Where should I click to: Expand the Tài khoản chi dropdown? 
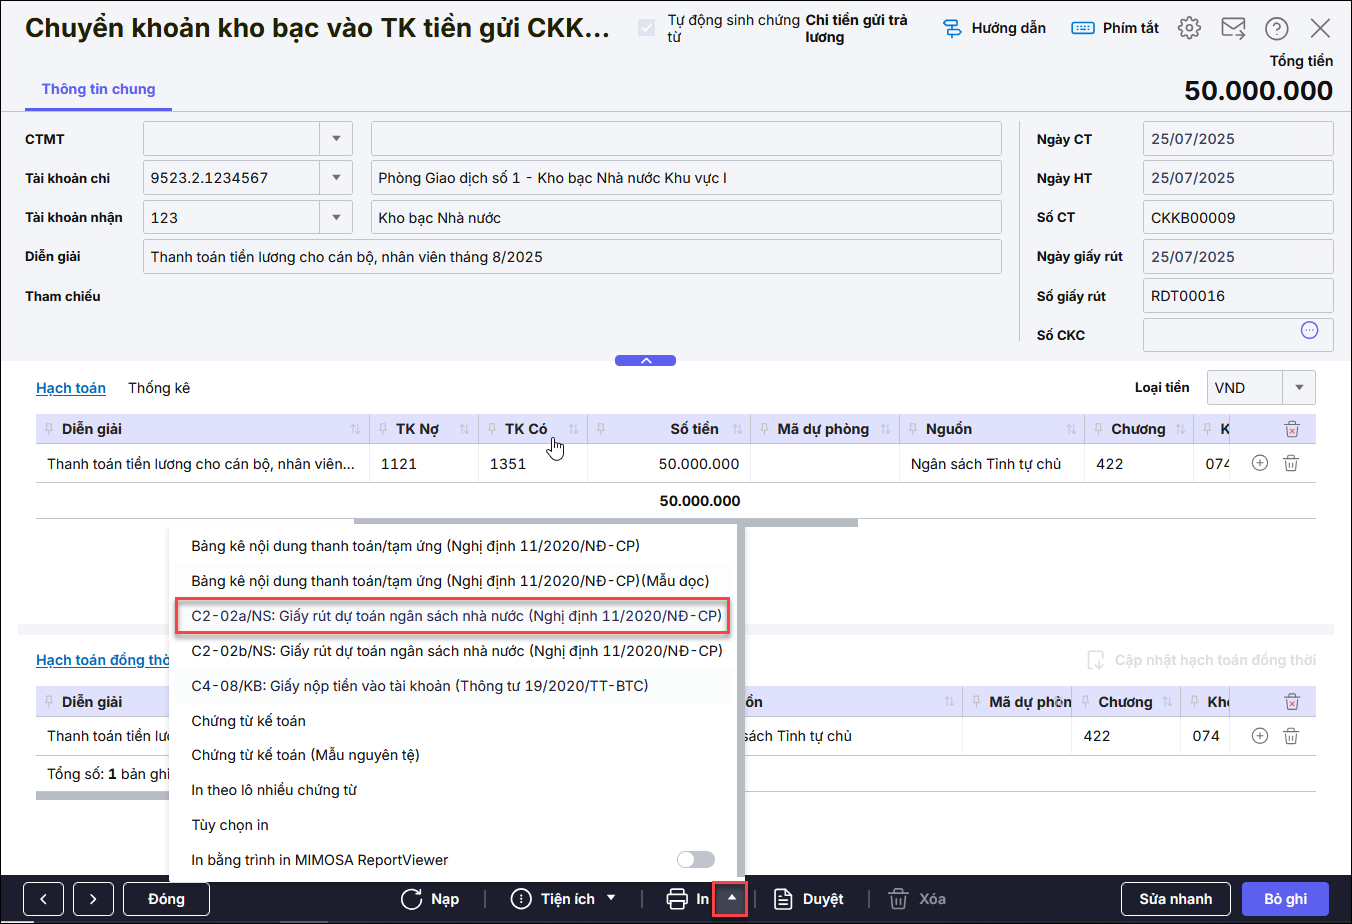pyautogui.click(x=336, y=178)
